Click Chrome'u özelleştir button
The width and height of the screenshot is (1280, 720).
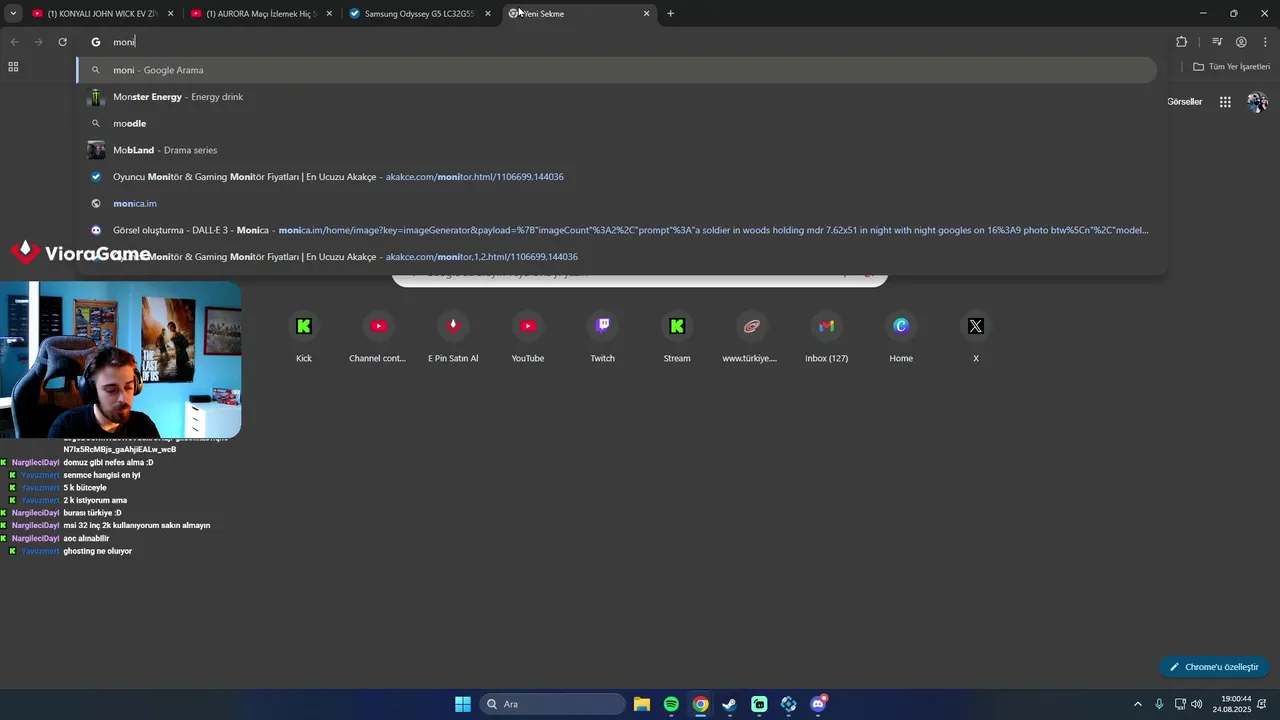click(x=1214, y=667)
